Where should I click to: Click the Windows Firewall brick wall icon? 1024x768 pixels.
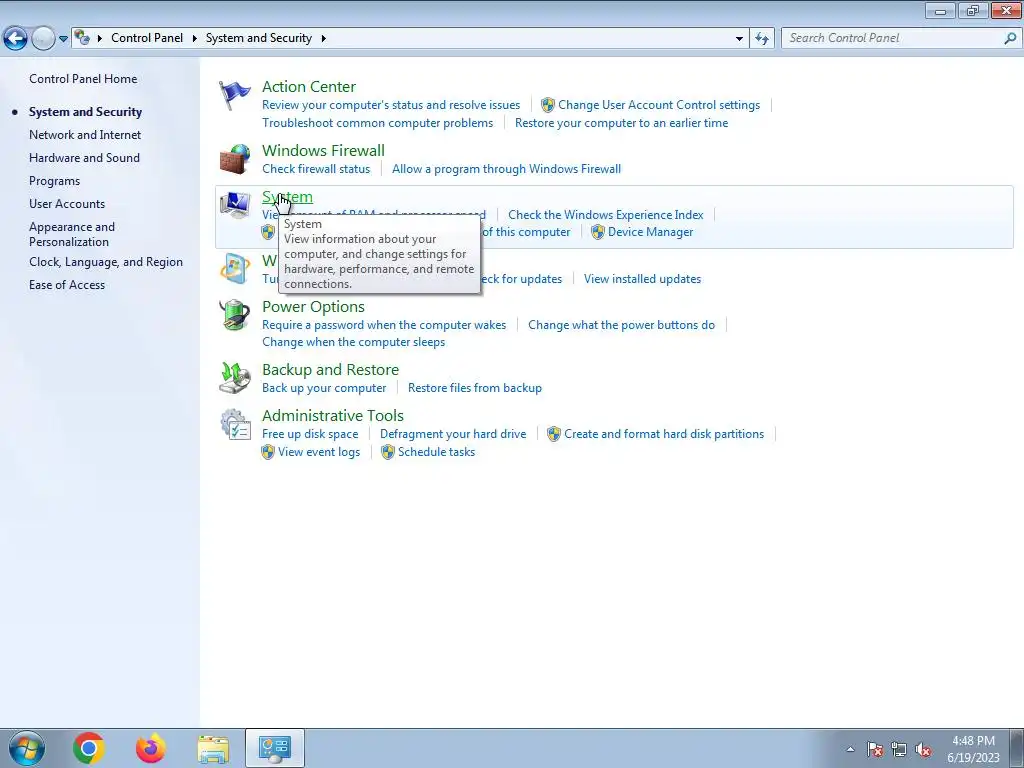(x=234, y=159)
